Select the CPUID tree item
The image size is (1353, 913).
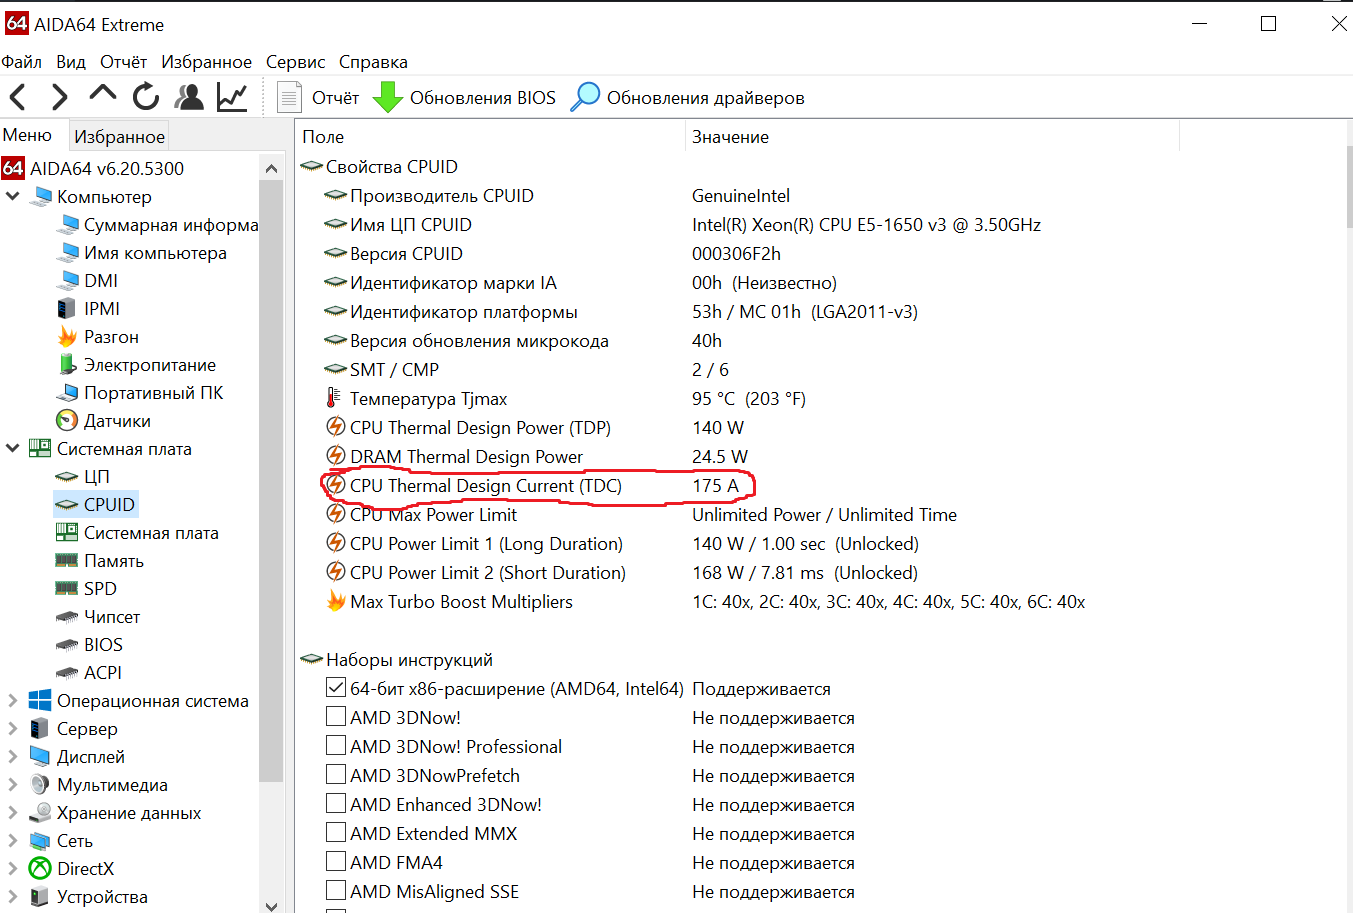(109, 505)
